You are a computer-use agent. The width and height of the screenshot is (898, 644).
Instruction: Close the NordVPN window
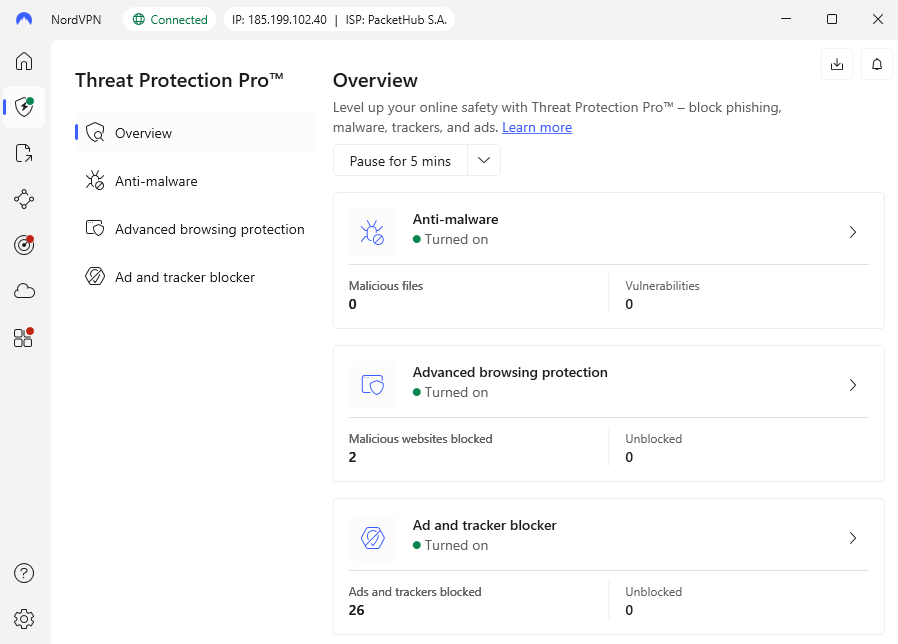(877, 19)
